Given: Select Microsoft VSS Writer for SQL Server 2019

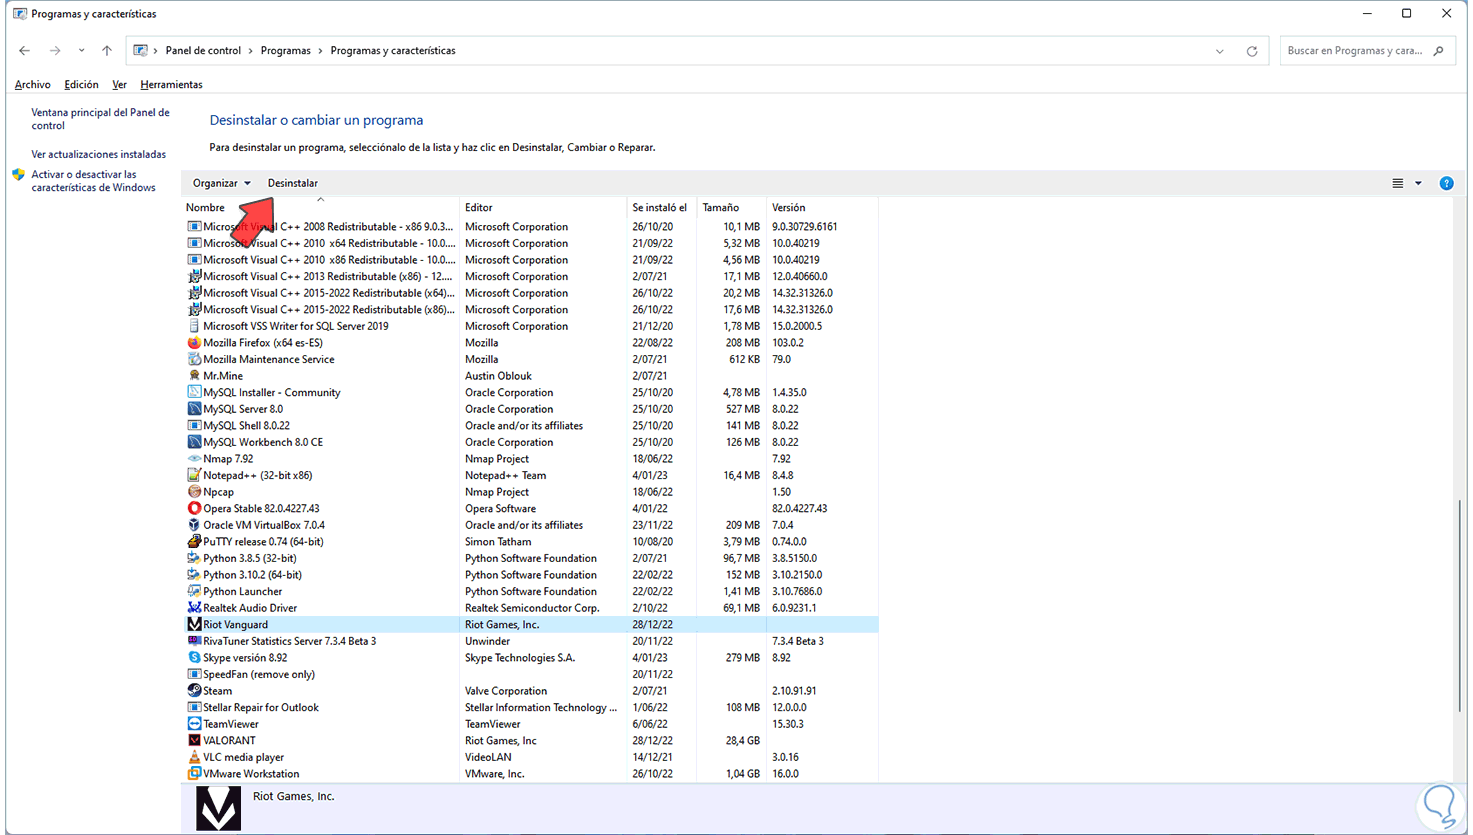Looking at the screenshot, I should (532, 326).
